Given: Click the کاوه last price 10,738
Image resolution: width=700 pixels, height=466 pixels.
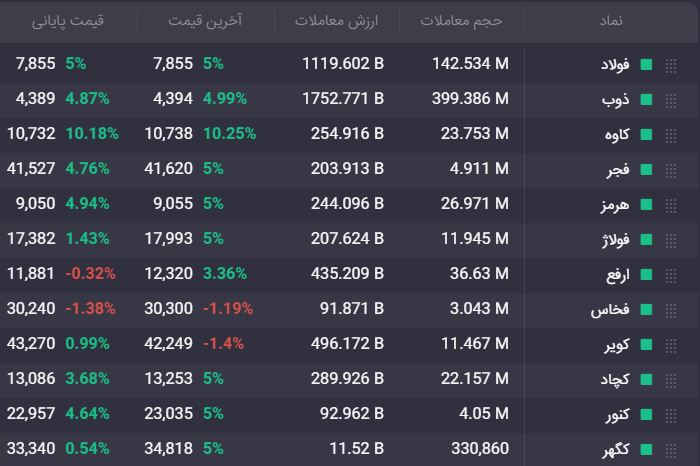Looking at the screenshot, I should tap(168, 133).
